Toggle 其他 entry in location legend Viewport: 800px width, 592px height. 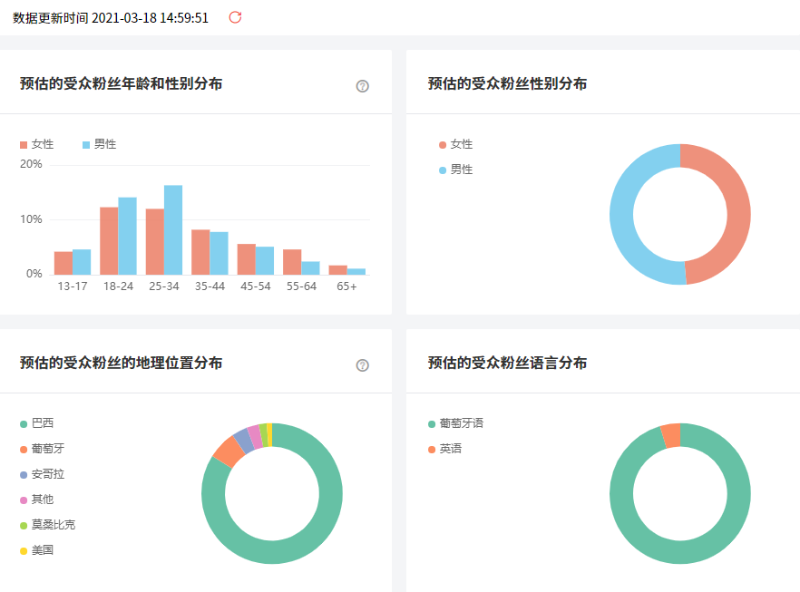coord(37,499)
